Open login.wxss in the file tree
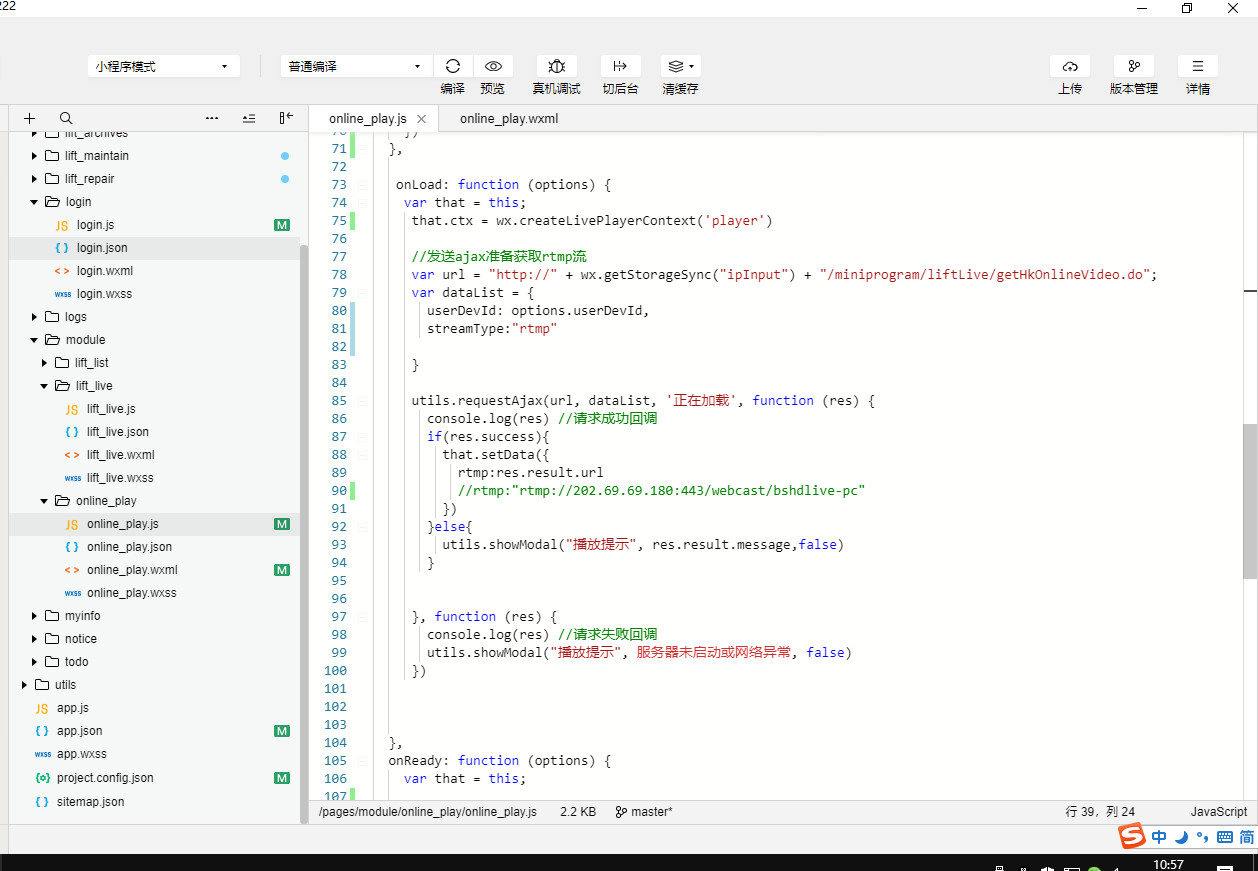Screen dimensions: 1258x871 104,294
